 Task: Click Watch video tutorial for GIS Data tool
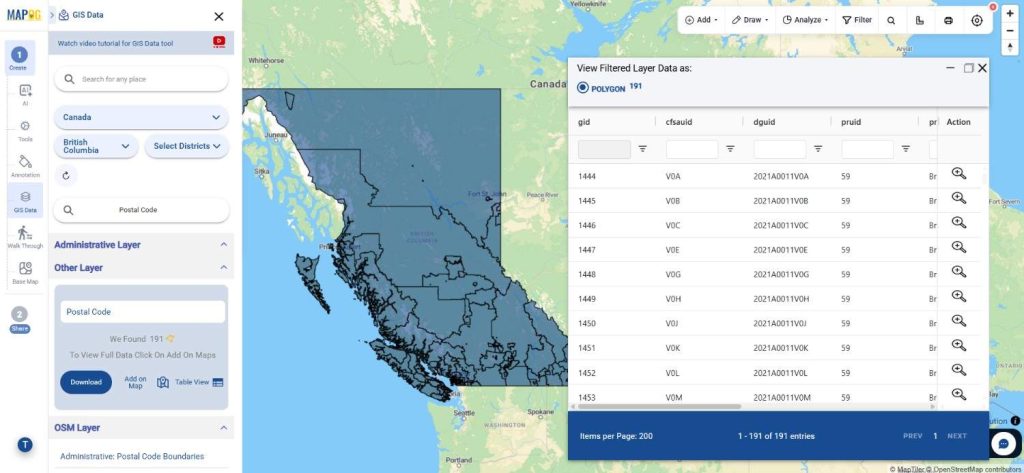(x=116, y=44)
